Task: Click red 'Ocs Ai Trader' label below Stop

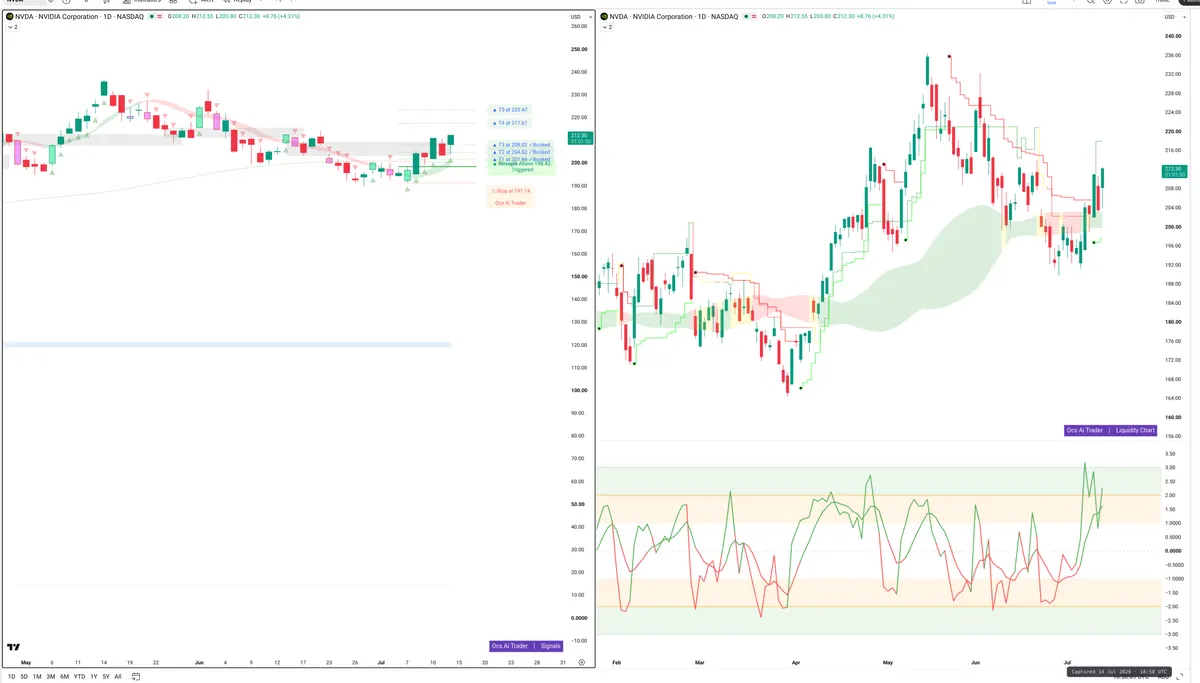Action: [510, 202]
